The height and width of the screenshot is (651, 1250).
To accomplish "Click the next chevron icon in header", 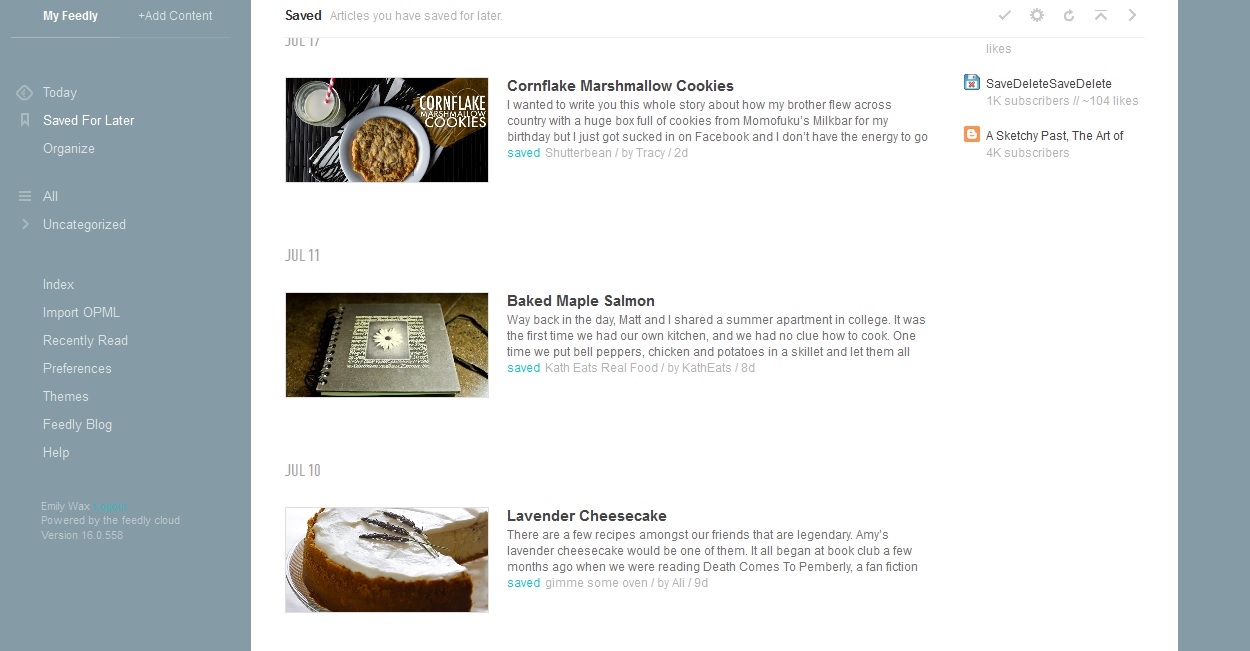I will (x=1133, y=15).
